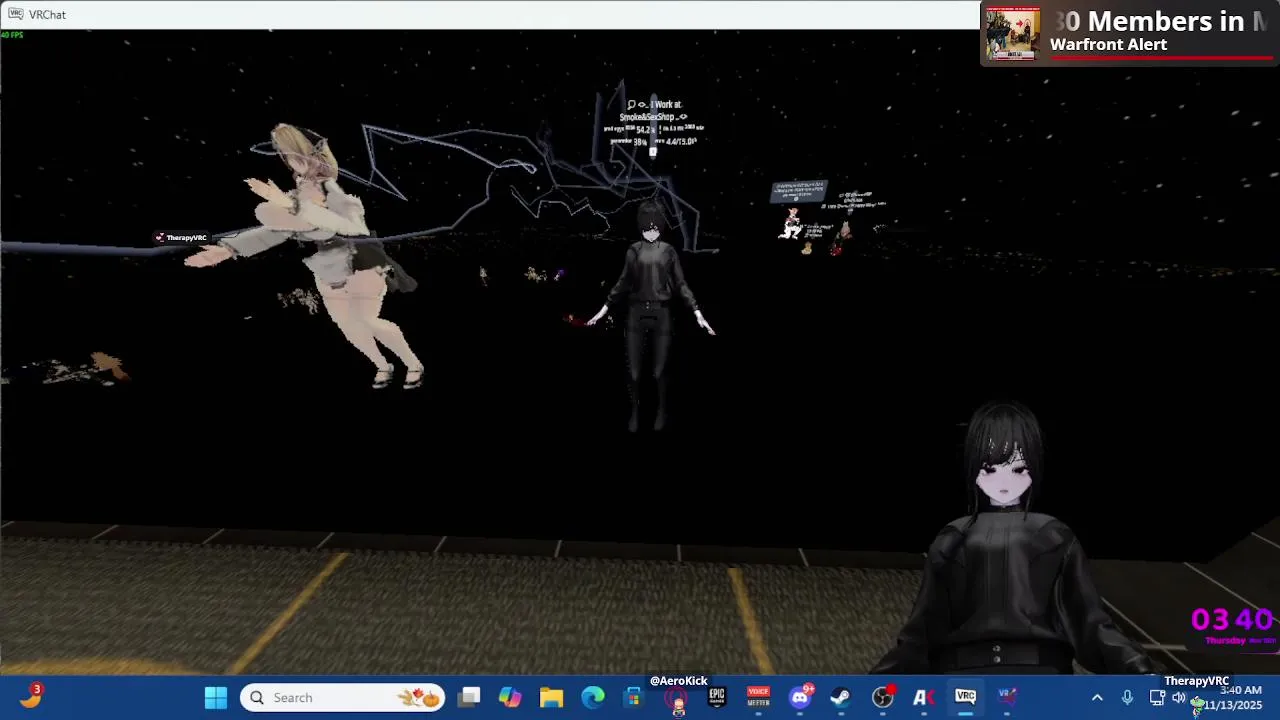Open the Task View icon
The width and height of the screenshot is (1280, 720).
tap(469, 697)
